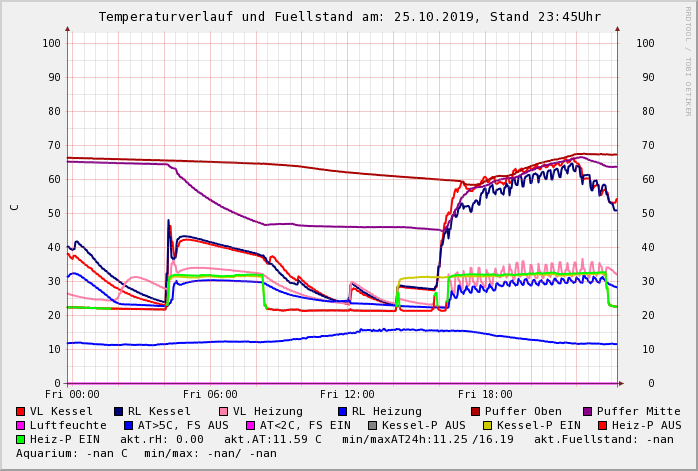
Task: Click the purple Puffer Mitte legend swatch
Action: pyautogui.click(x=588, y=411)
